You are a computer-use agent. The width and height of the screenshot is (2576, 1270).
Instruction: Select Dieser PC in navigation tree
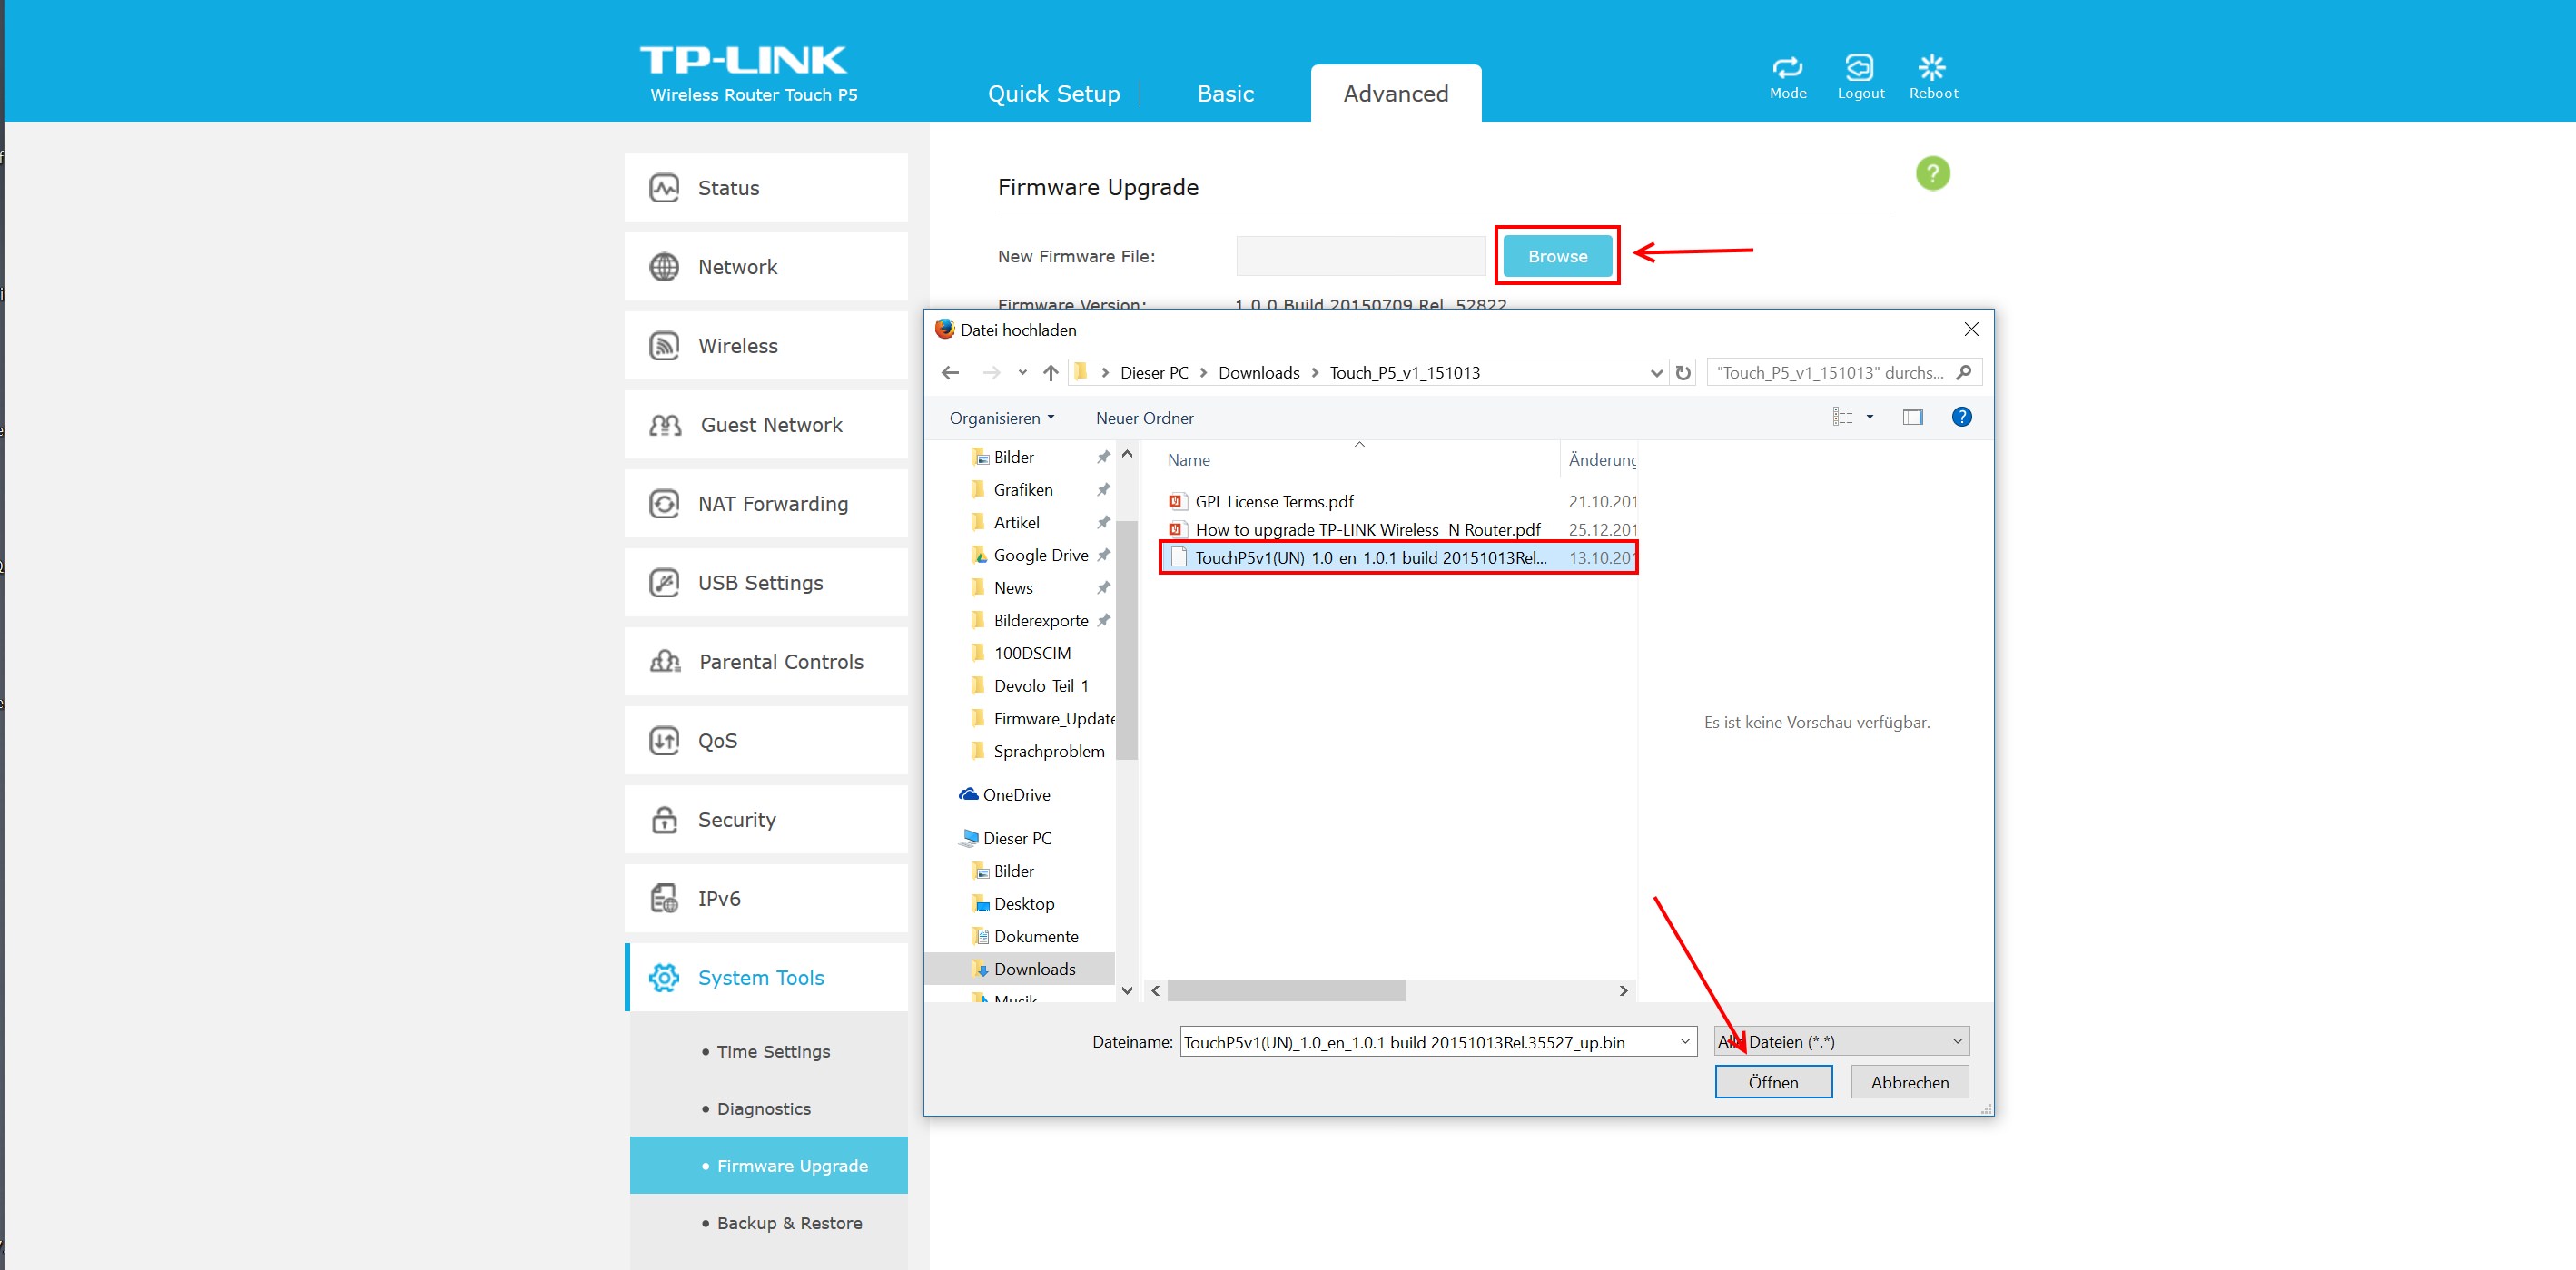tap(1006, 838)
